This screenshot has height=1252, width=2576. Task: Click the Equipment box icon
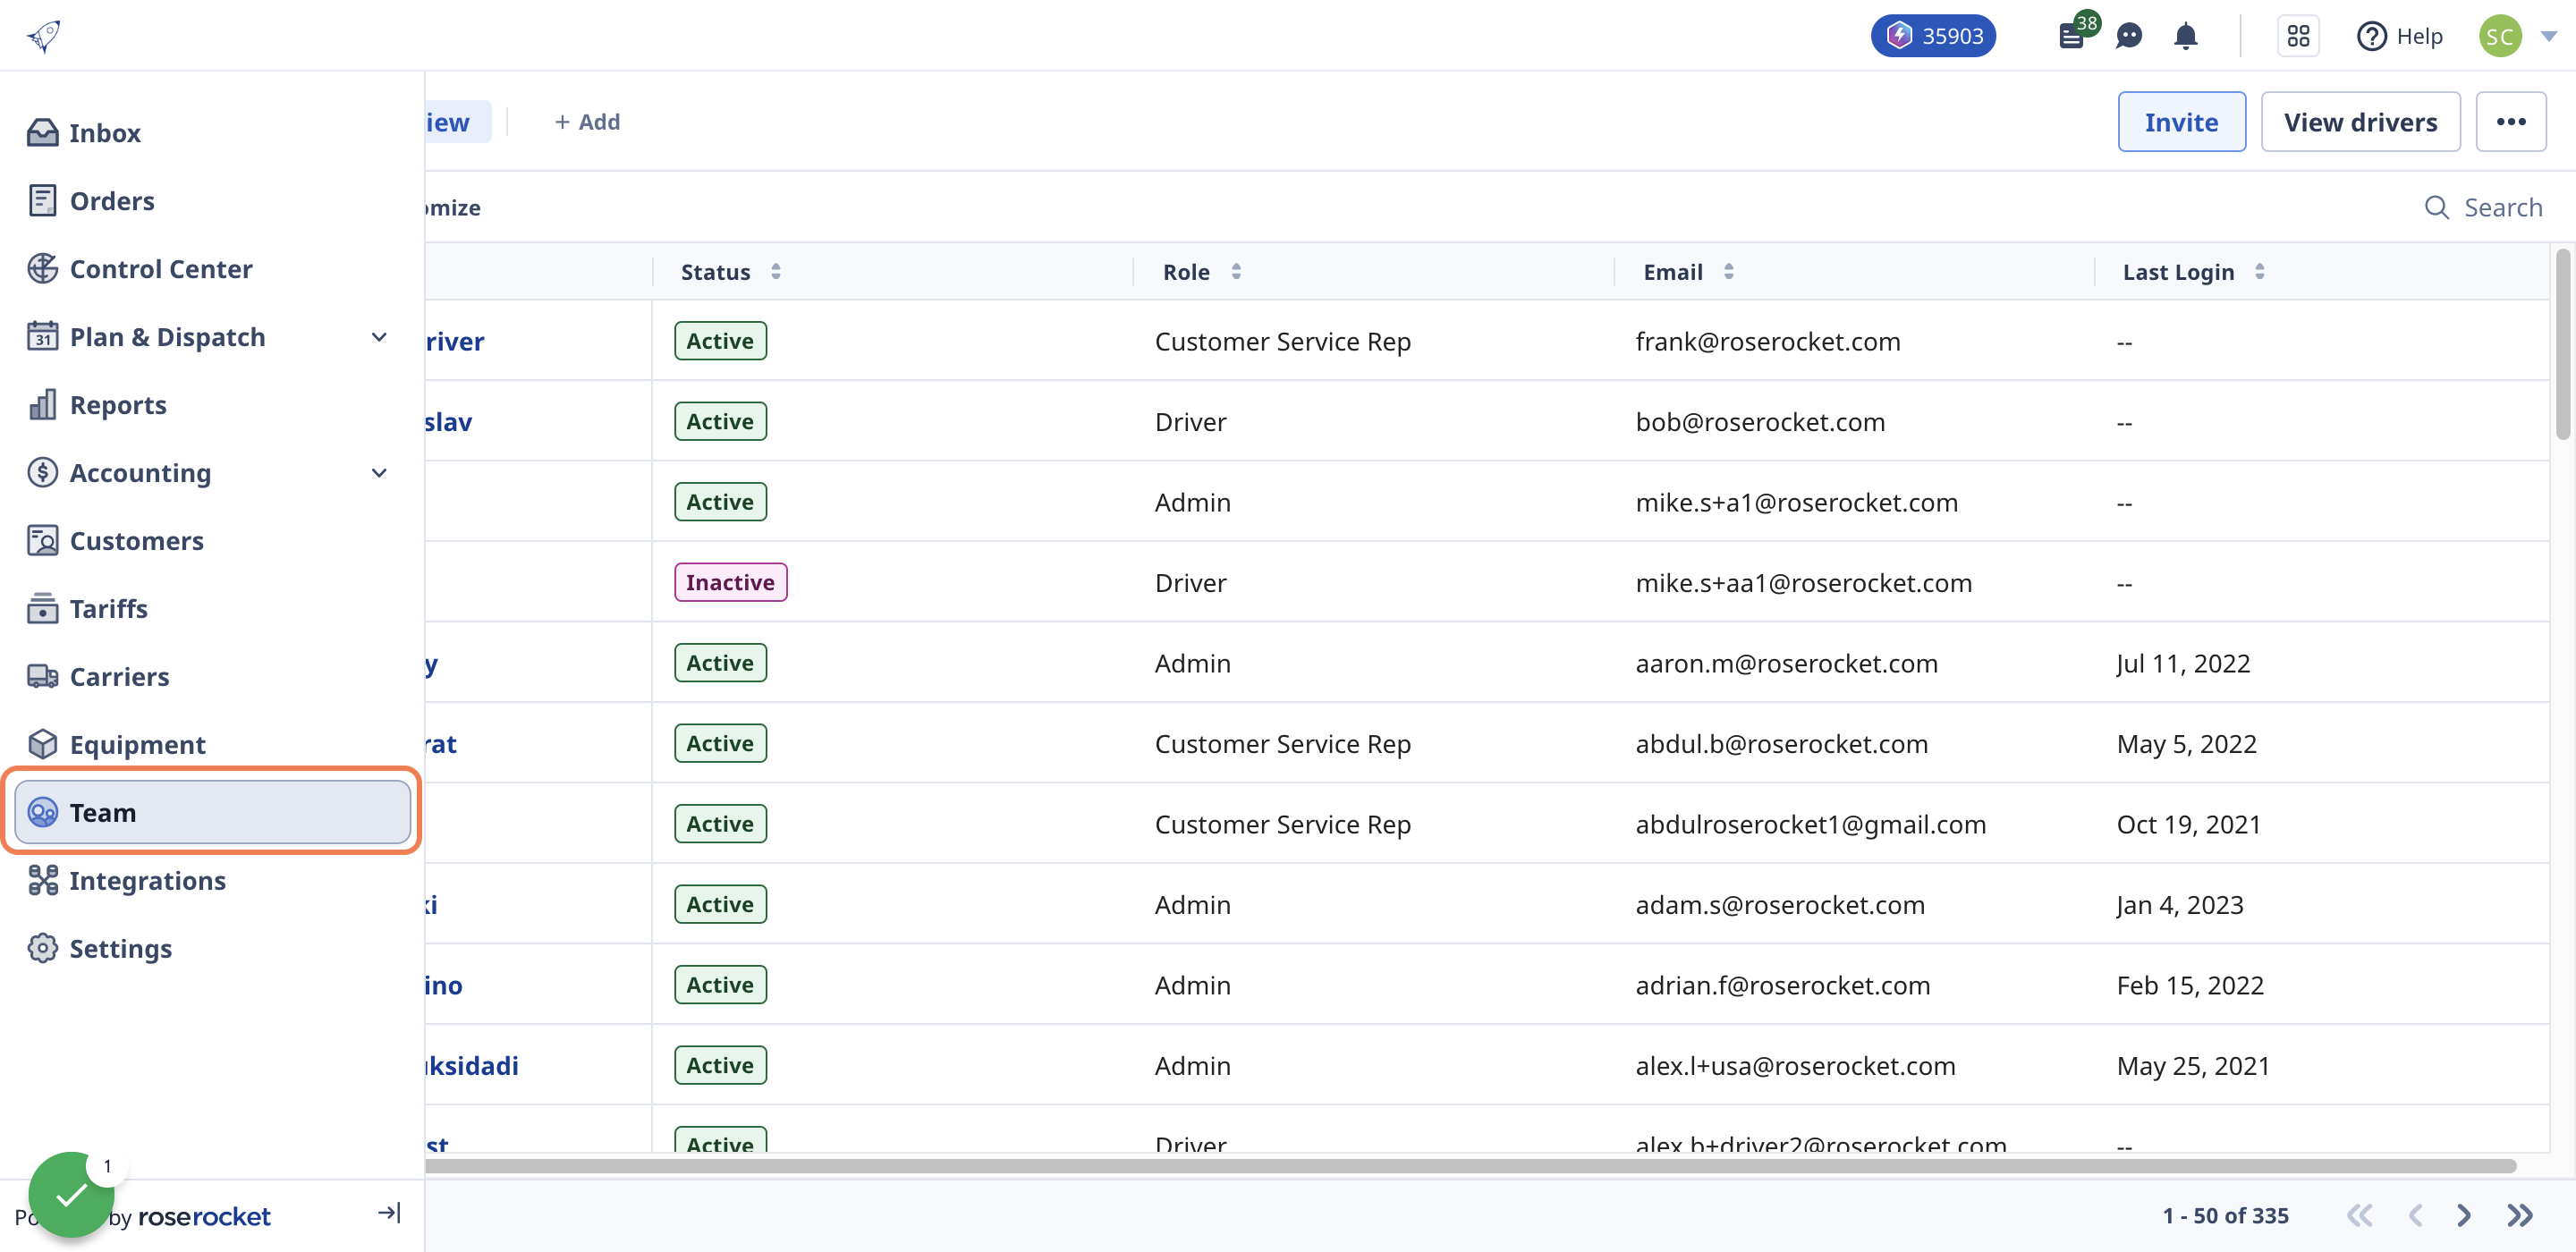(42, 745)
